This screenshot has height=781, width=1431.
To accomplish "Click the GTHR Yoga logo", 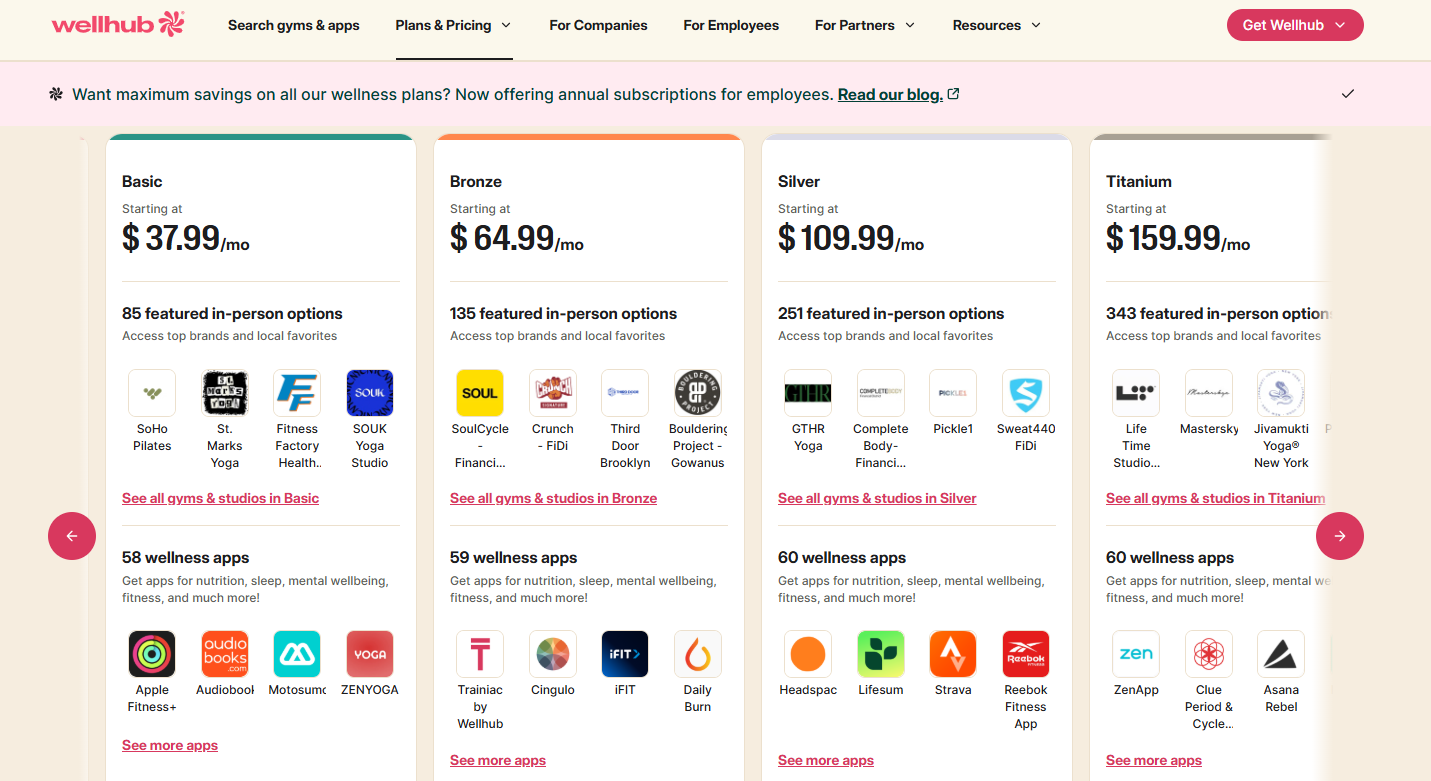I will pyautogui.click(x=808, y=393).
